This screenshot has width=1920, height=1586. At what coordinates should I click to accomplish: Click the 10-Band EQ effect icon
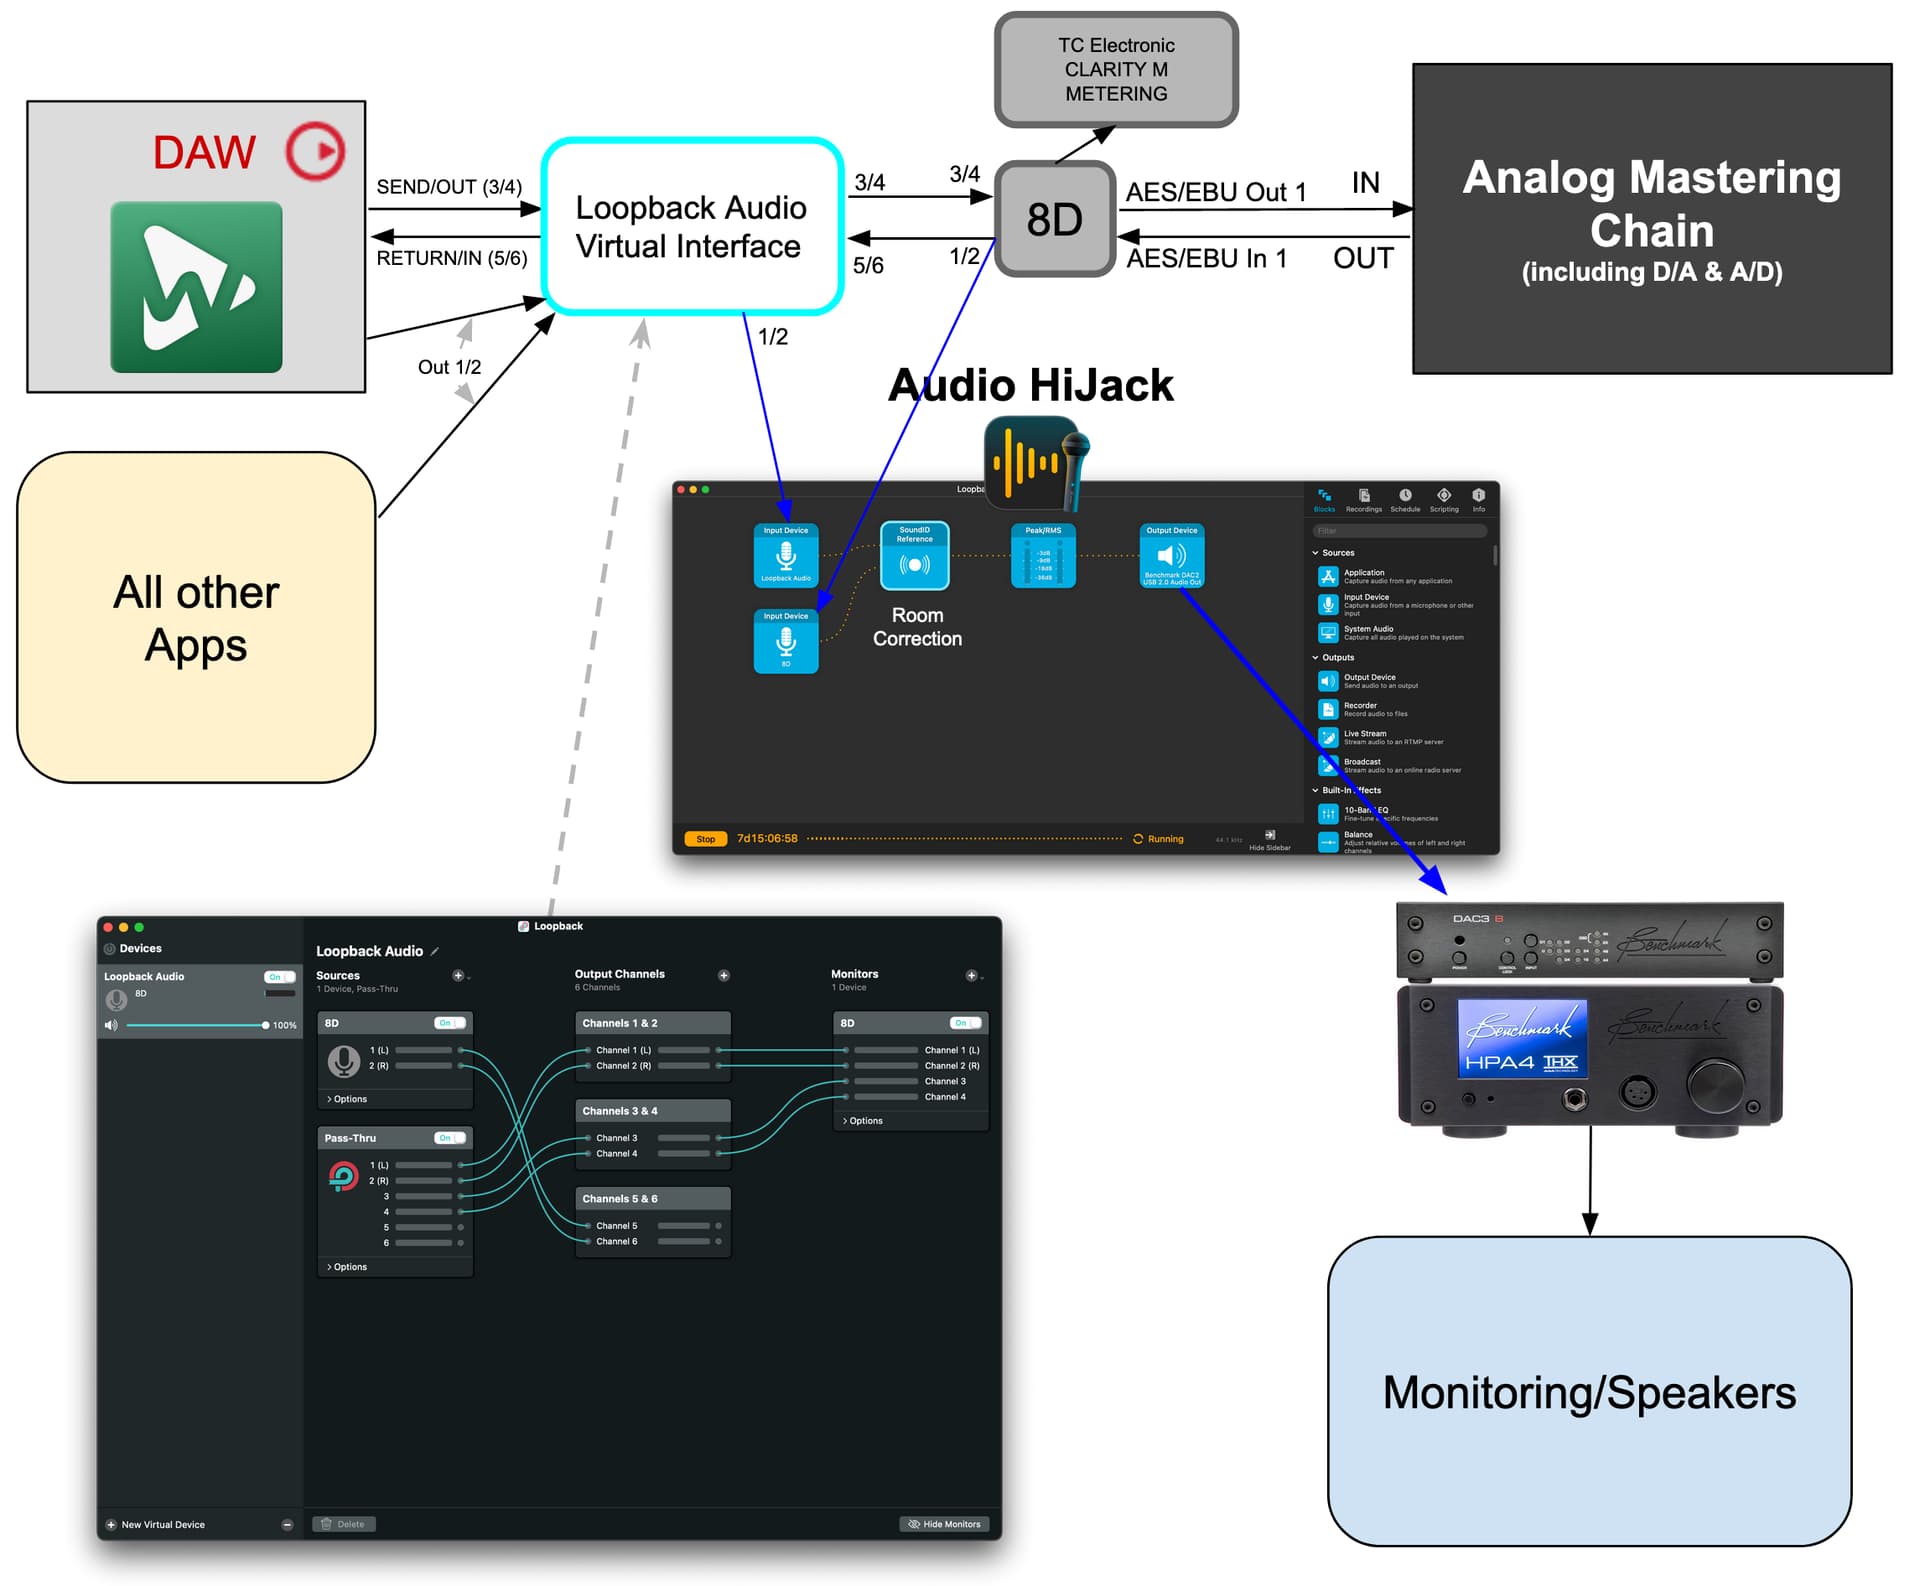tap(1327, 814)
